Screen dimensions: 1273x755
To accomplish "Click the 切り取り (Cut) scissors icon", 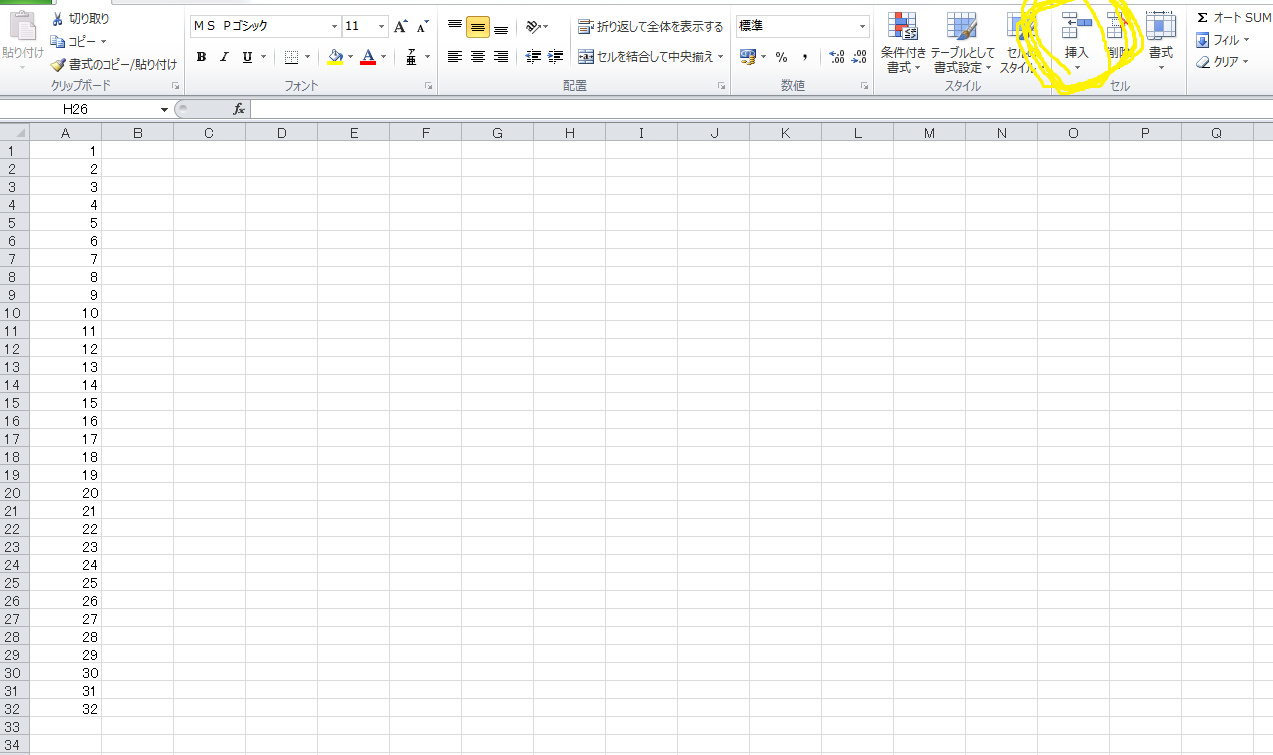I will point(58,19).
